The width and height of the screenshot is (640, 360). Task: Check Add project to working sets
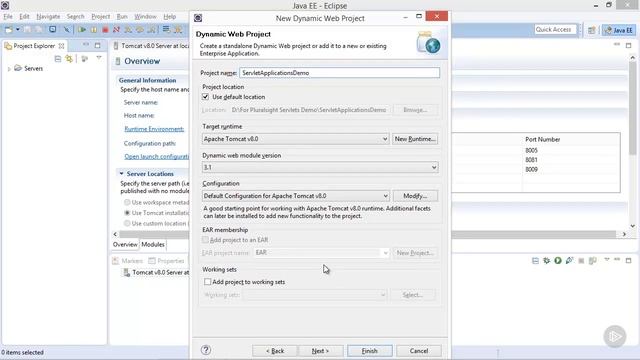tap(207, 282)
